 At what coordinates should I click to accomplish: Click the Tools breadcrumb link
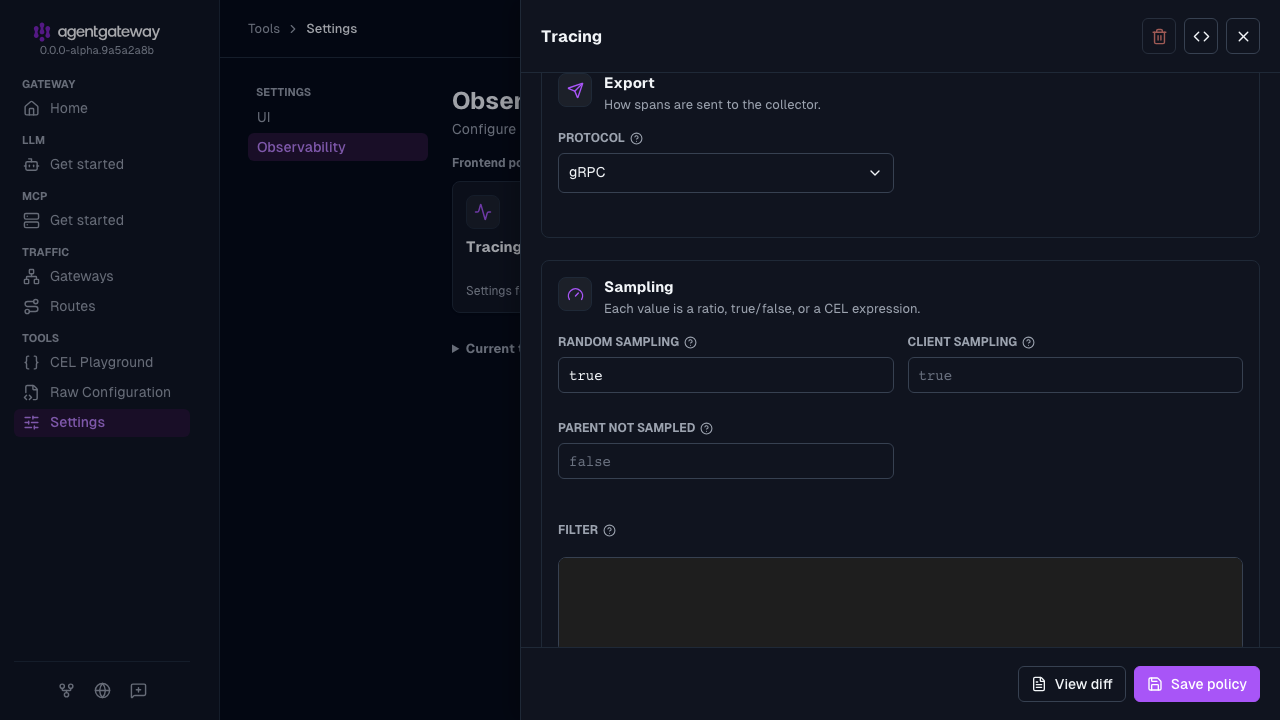coord(264,29)
